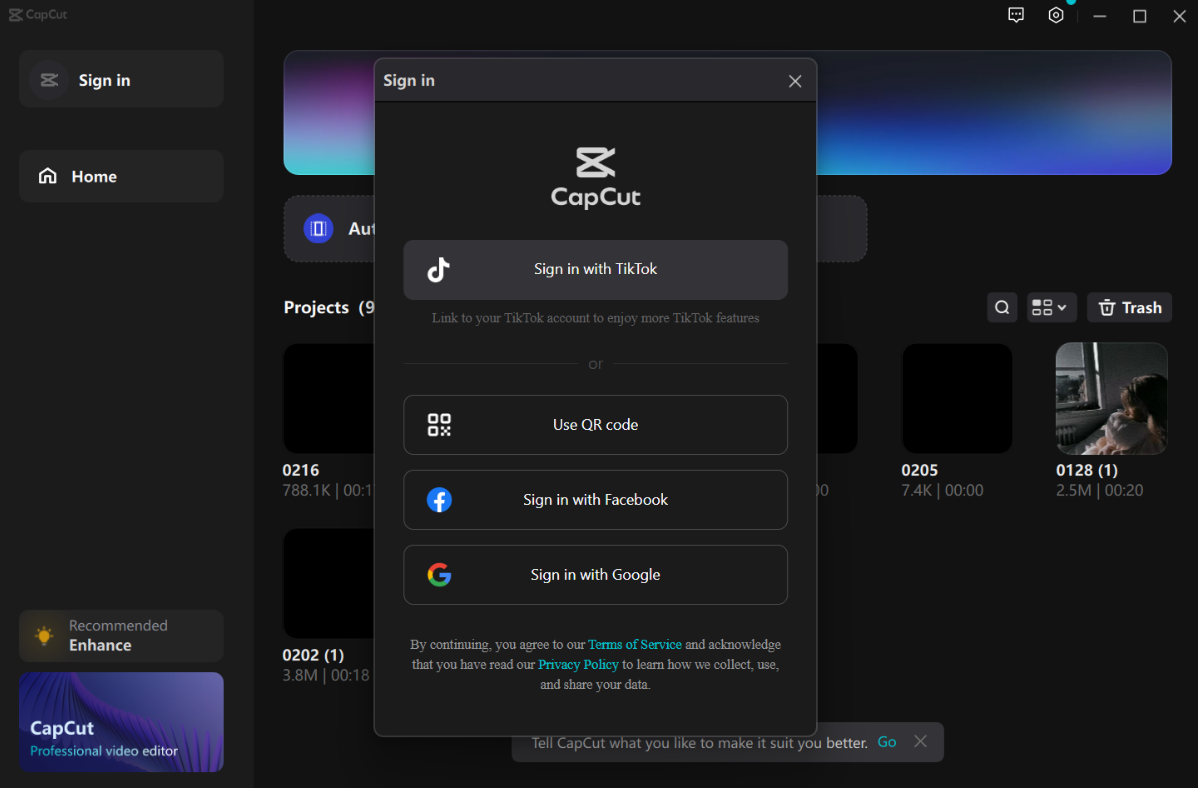Click project name 0128 (1)
The width and height of the screenshot is (1198, 788).
[x=1086, y=470]
